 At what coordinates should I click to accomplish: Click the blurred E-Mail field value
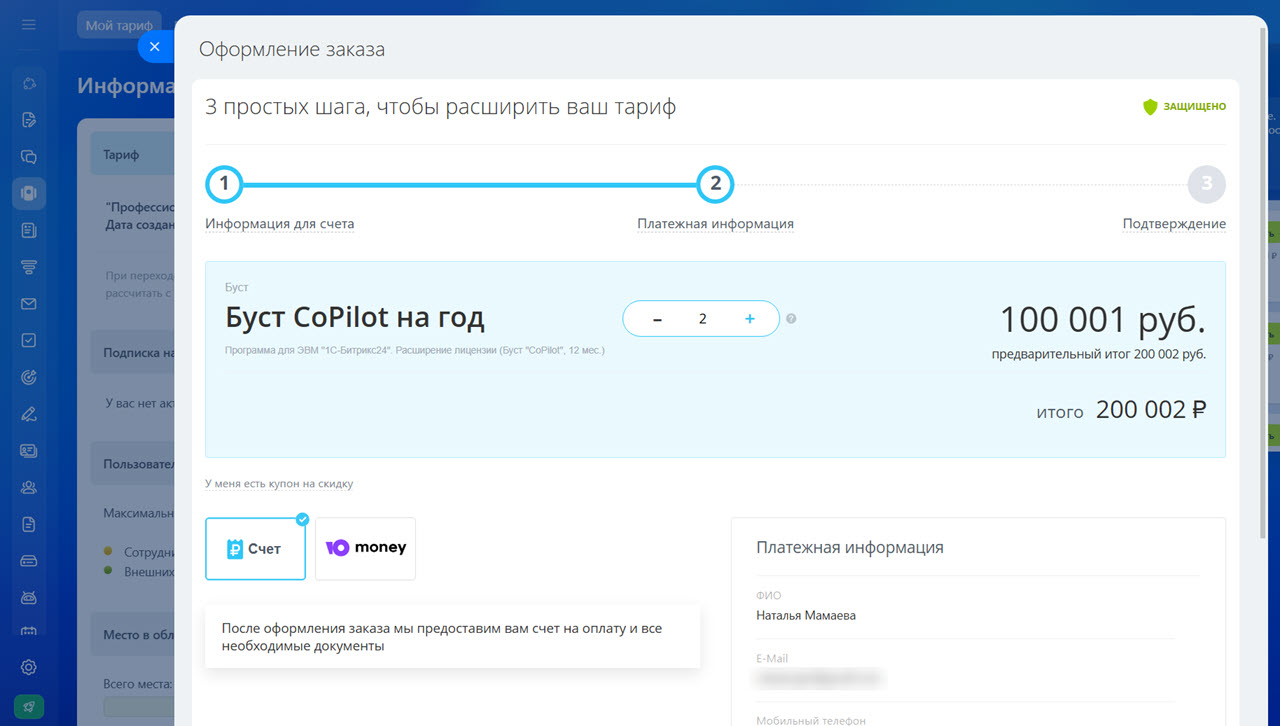pyautogui.click(x=820, y=678)
